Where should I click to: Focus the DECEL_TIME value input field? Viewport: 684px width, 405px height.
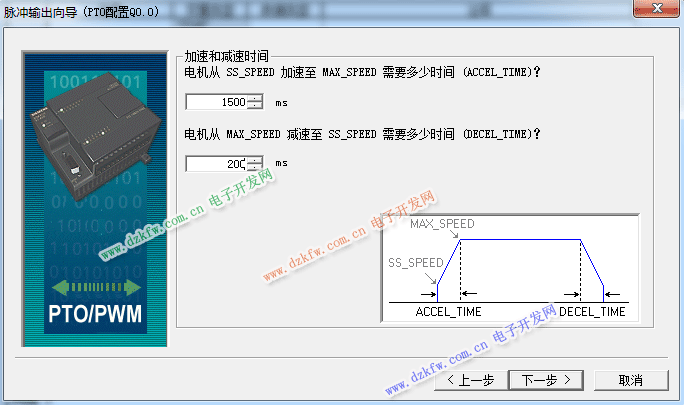217,163
